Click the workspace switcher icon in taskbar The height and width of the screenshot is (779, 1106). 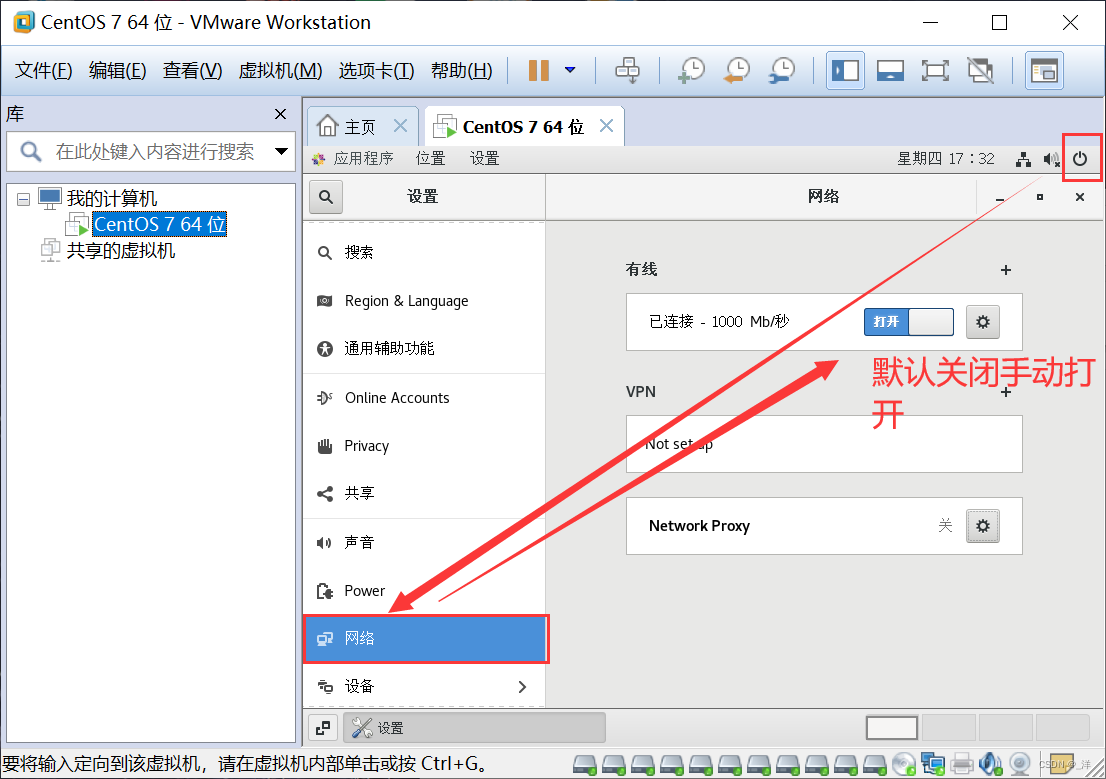coord(323,728)
